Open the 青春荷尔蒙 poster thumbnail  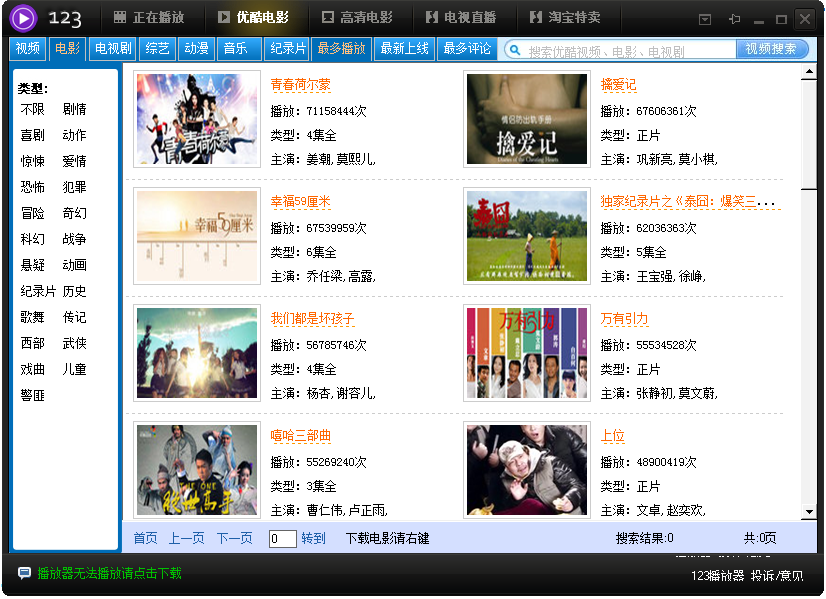pyautogui.click(x=197, y=119)
